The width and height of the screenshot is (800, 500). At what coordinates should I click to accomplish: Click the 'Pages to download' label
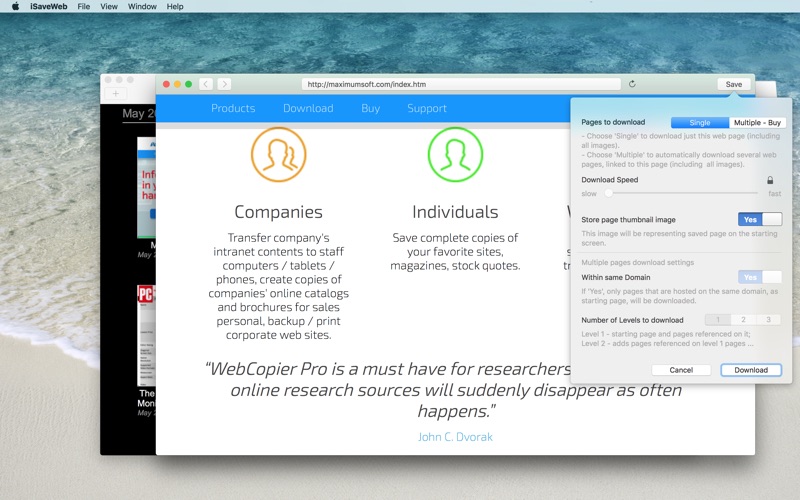click(x=613, y=122)
